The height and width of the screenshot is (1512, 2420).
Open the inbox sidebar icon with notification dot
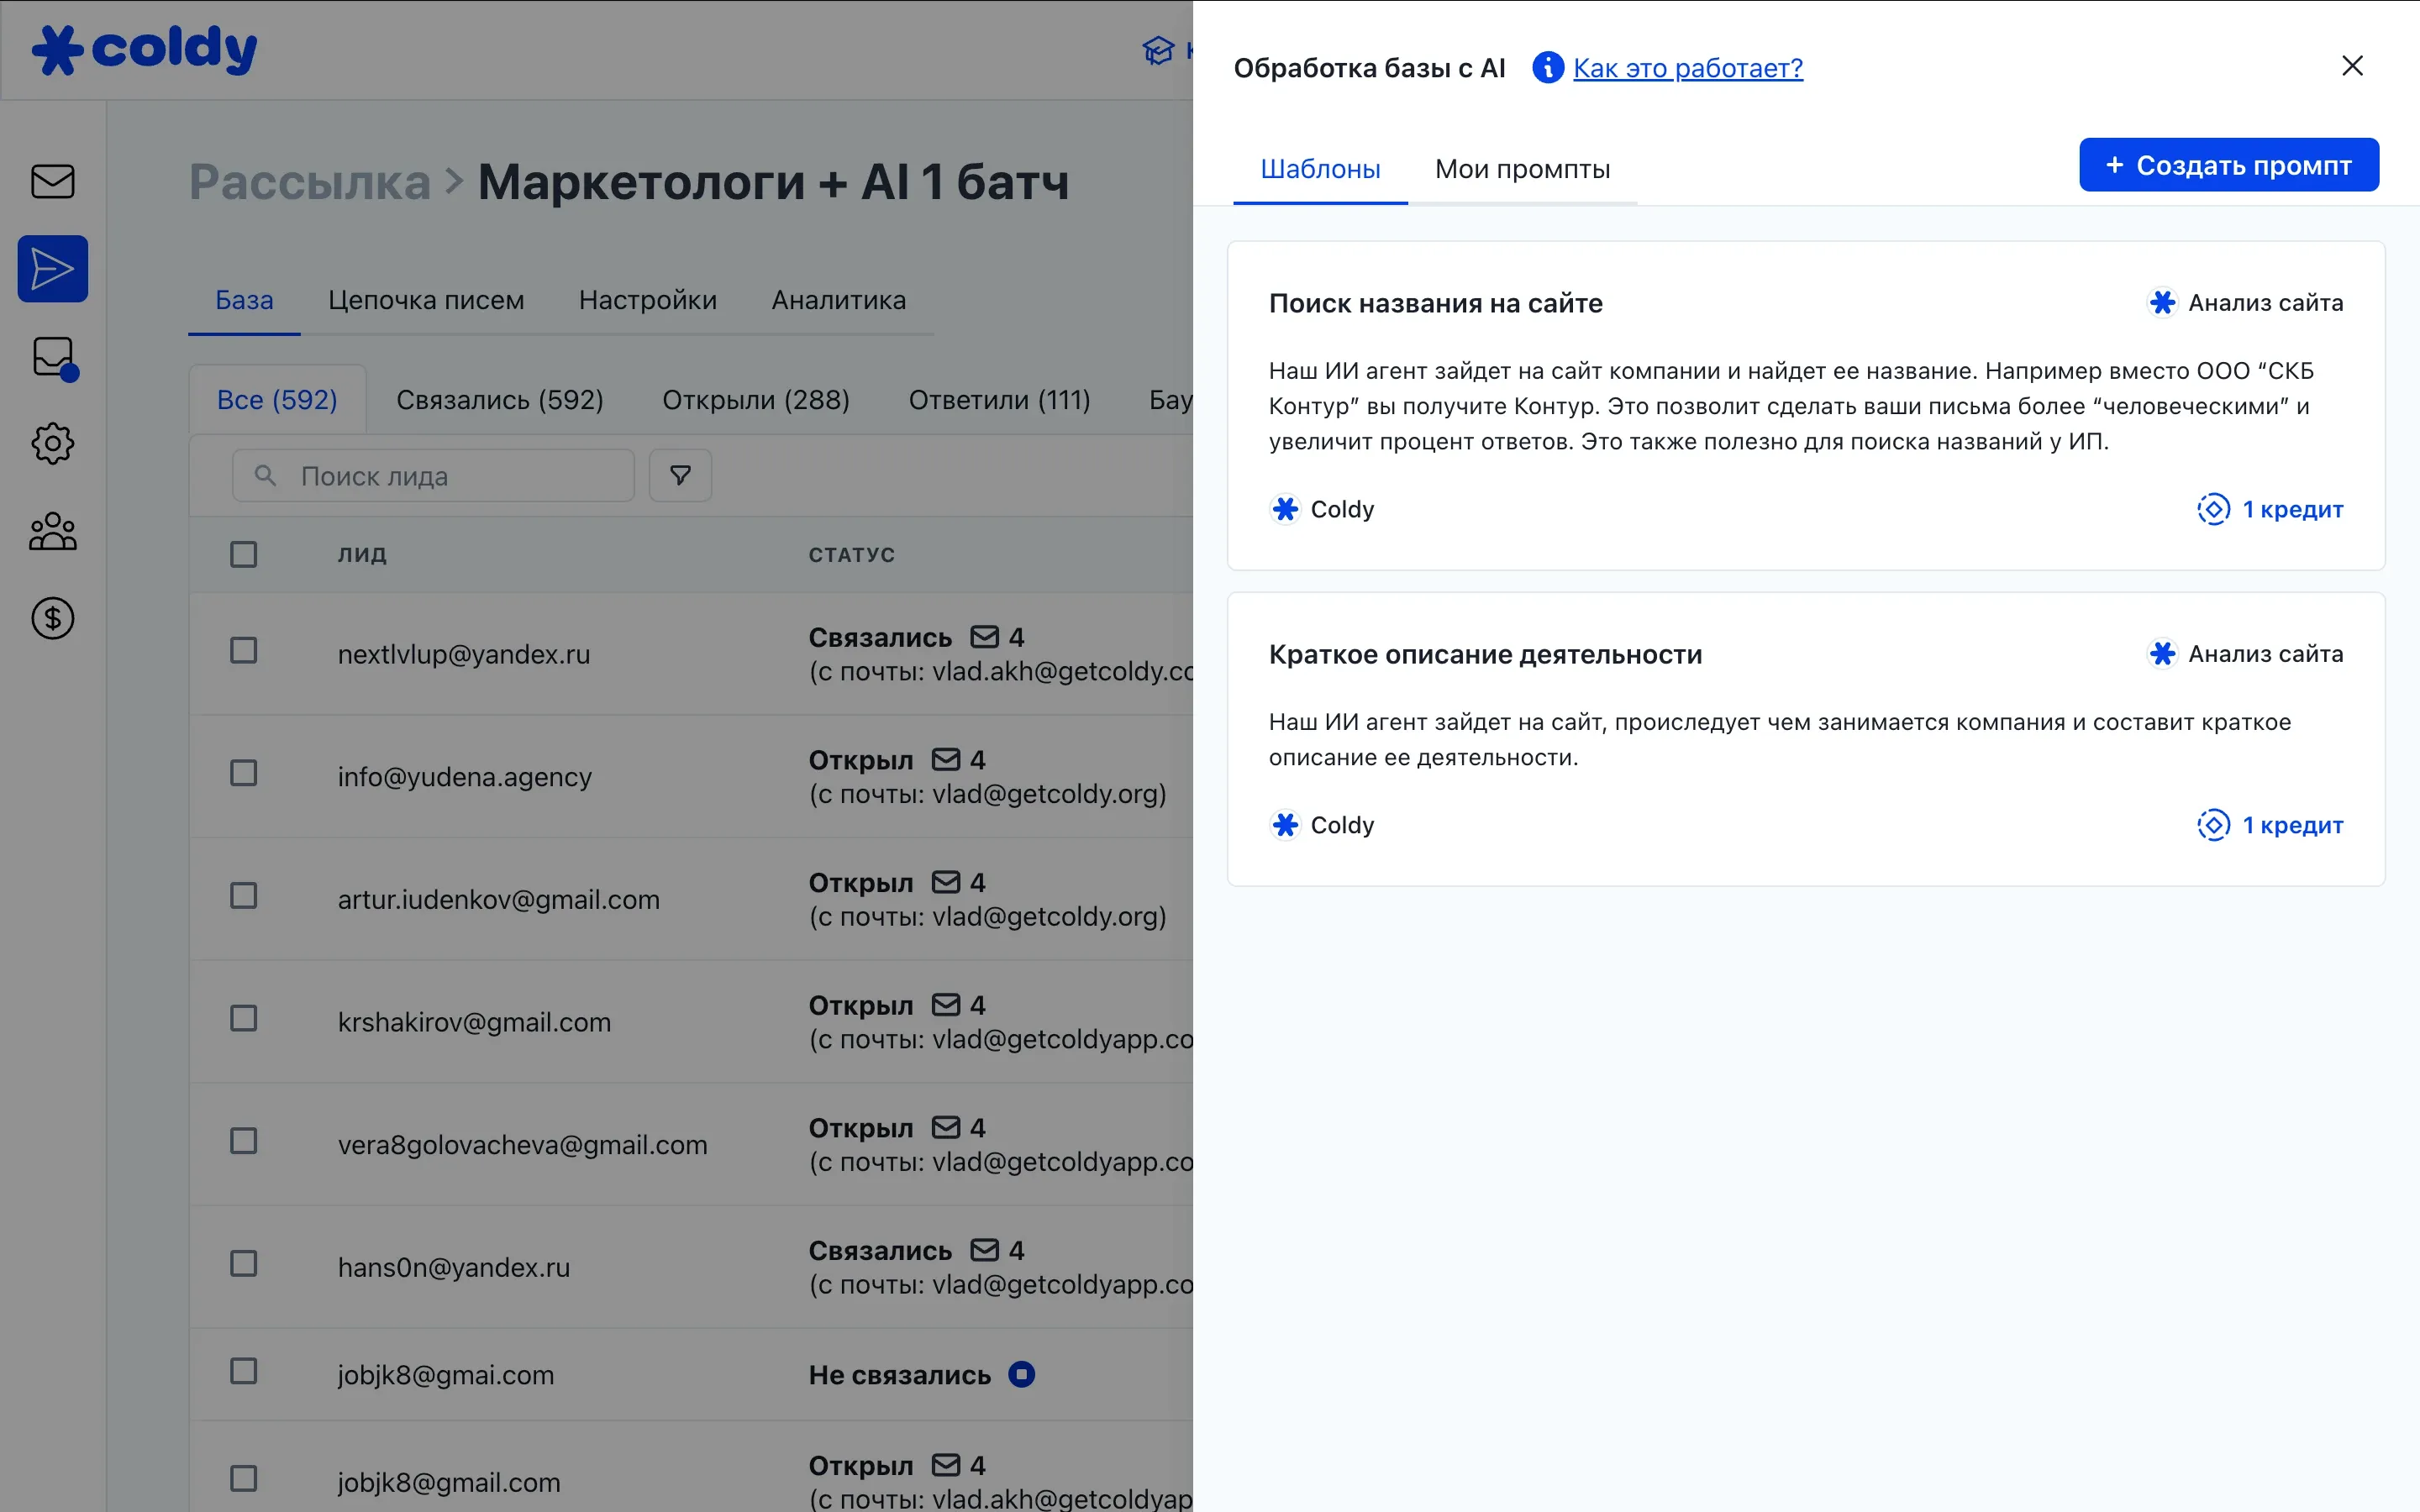[x=52, y=357]
